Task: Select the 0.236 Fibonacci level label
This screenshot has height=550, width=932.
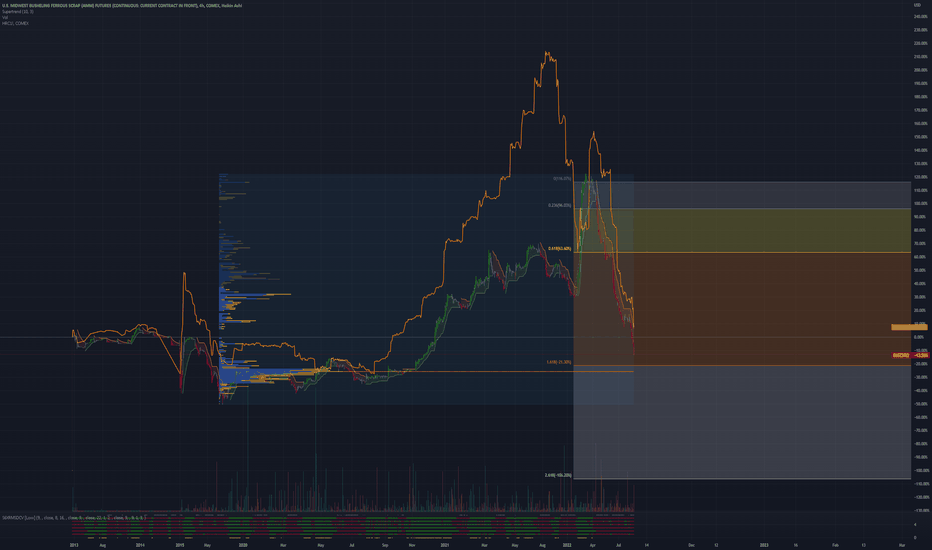Action: [559, 205]
